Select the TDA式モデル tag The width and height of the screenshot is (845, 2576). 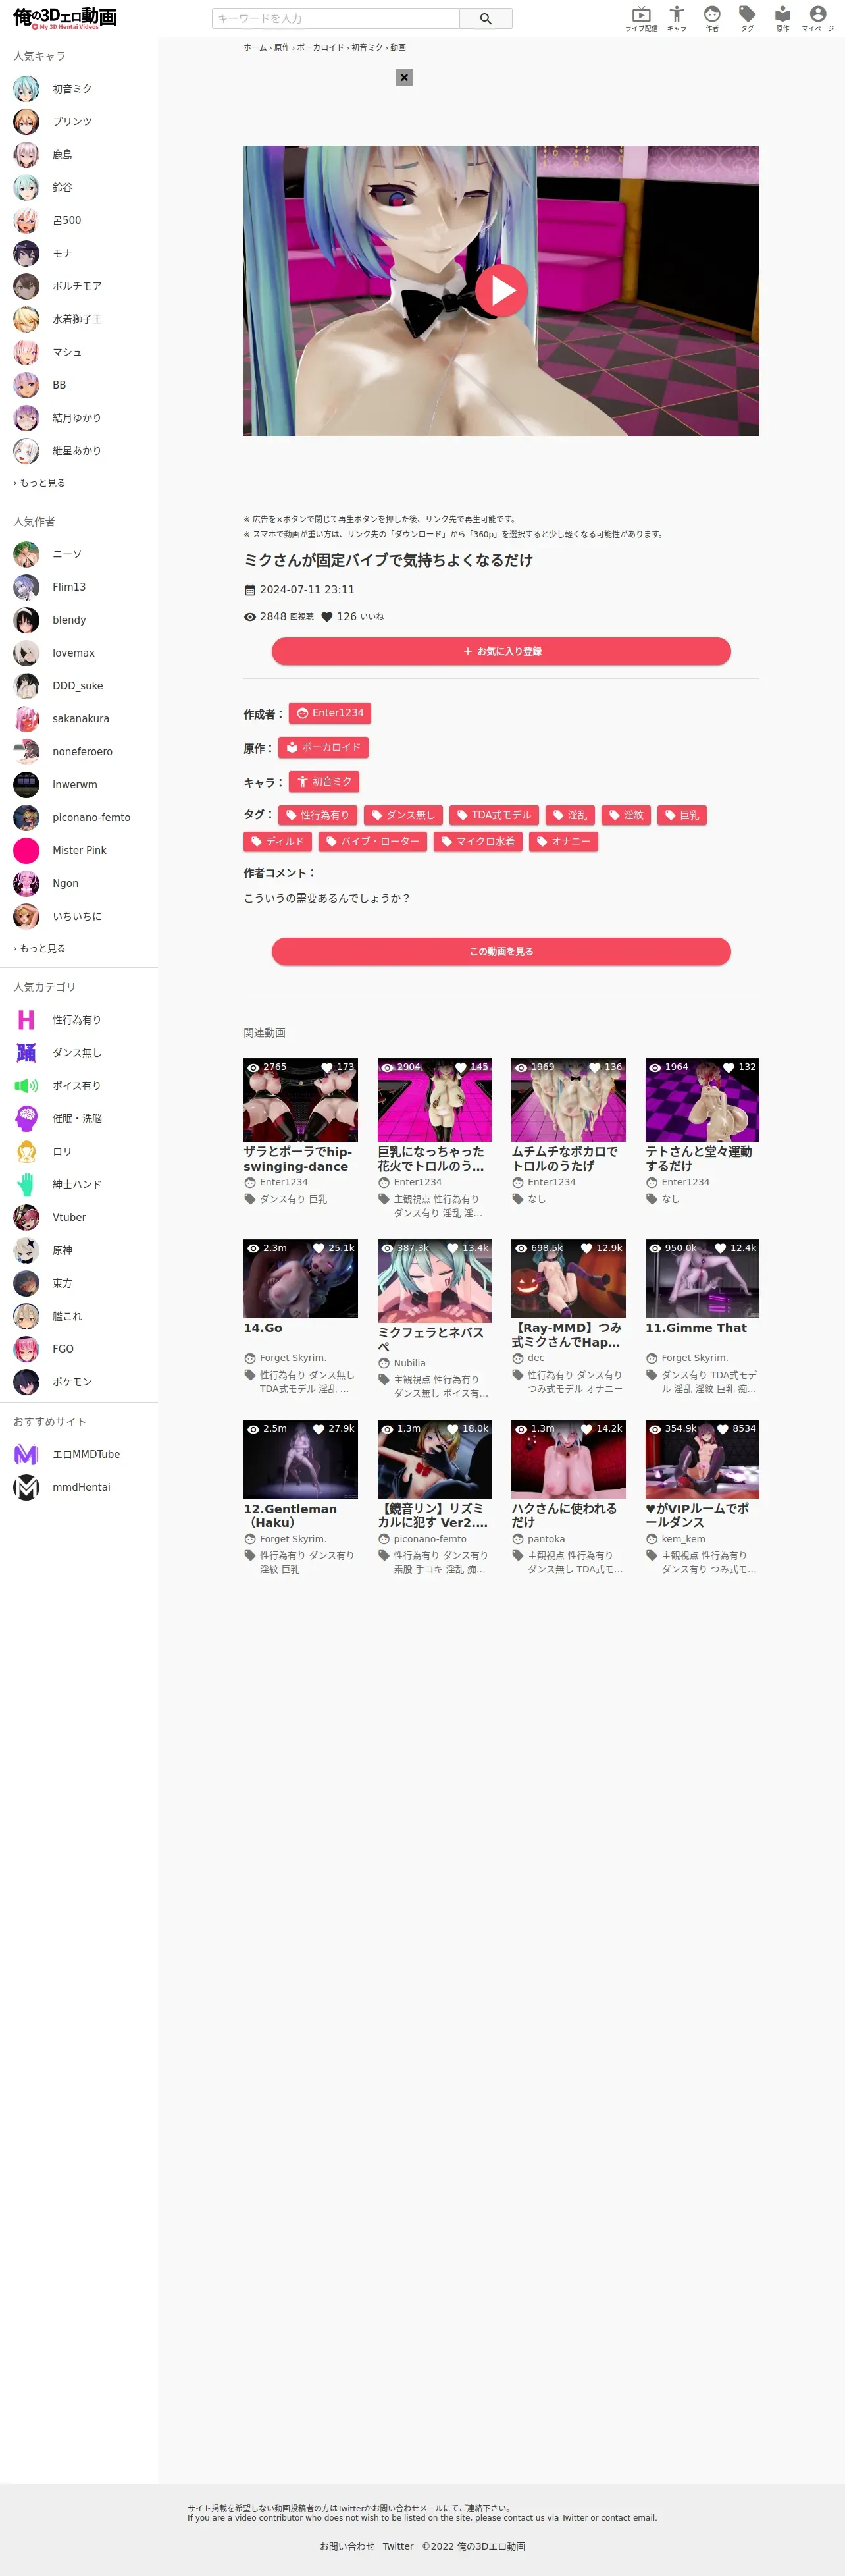click(x=494, y=815)
